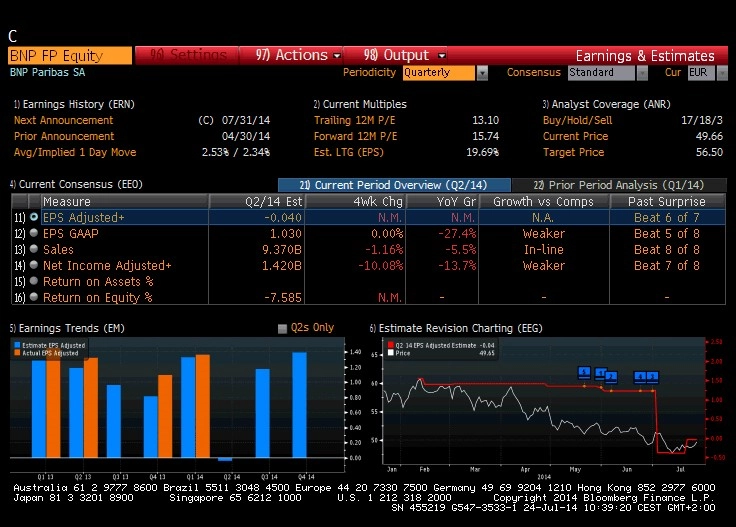
Task: Click the Earnings & Estimates title label
Action: 645,55
